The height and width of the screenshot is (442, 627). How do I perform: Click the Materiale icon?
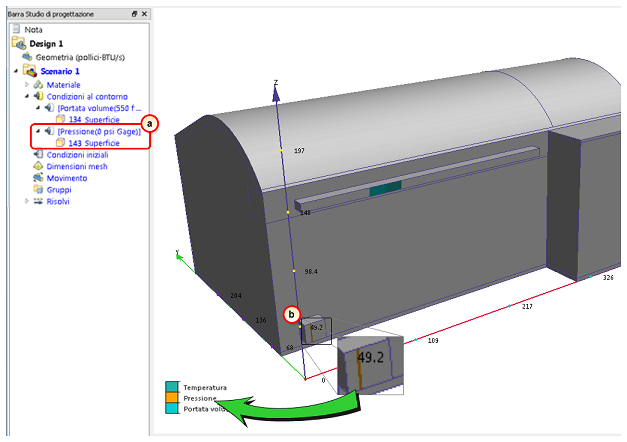click(38, 84)
